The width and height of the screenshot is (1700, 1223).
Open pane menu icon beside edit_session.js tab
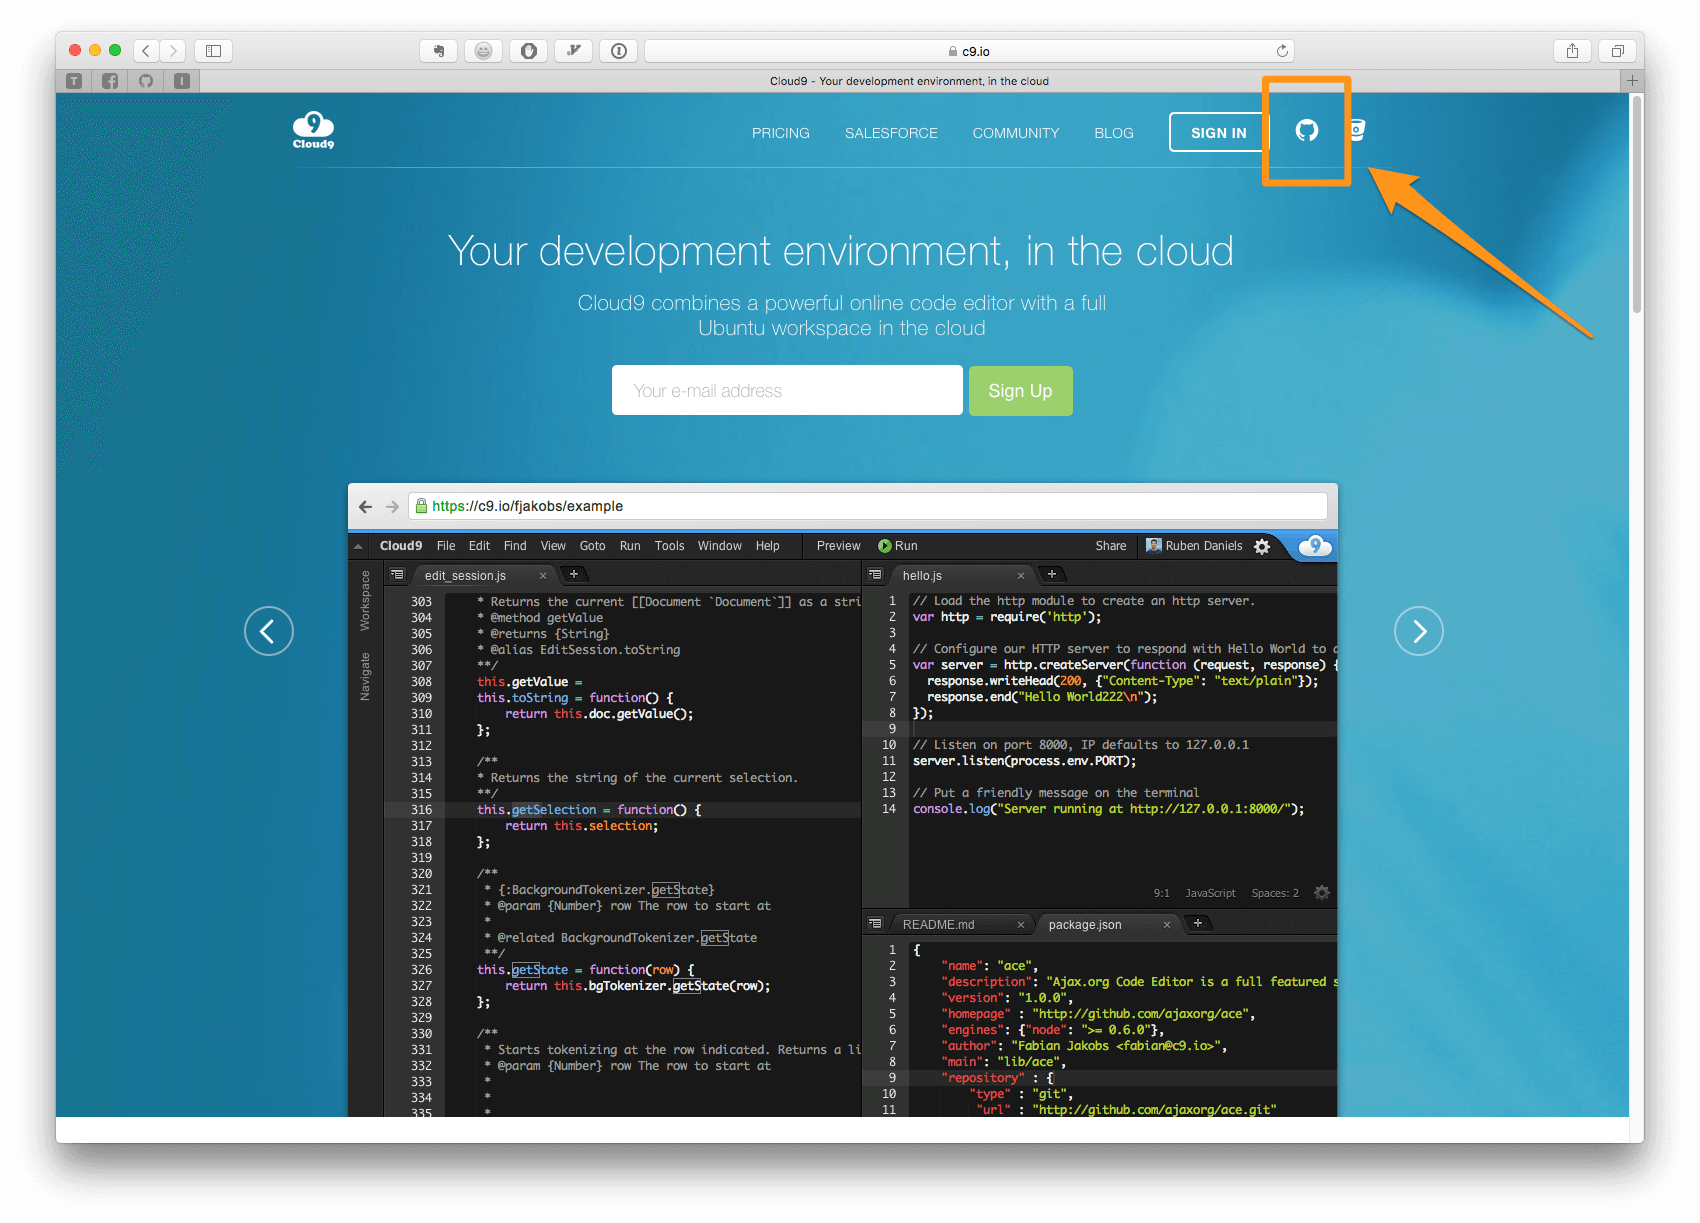397,575
